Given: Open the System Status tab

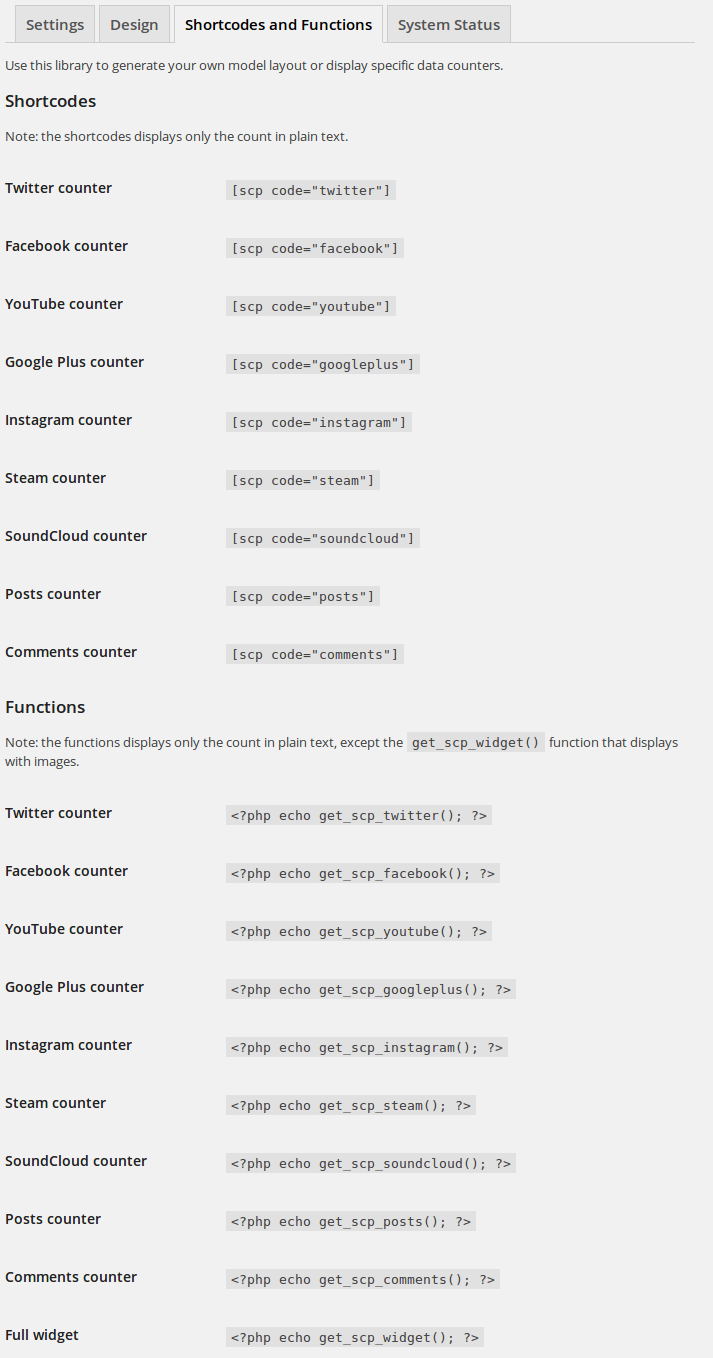Looking at the screenshot, I should point(448,25).
